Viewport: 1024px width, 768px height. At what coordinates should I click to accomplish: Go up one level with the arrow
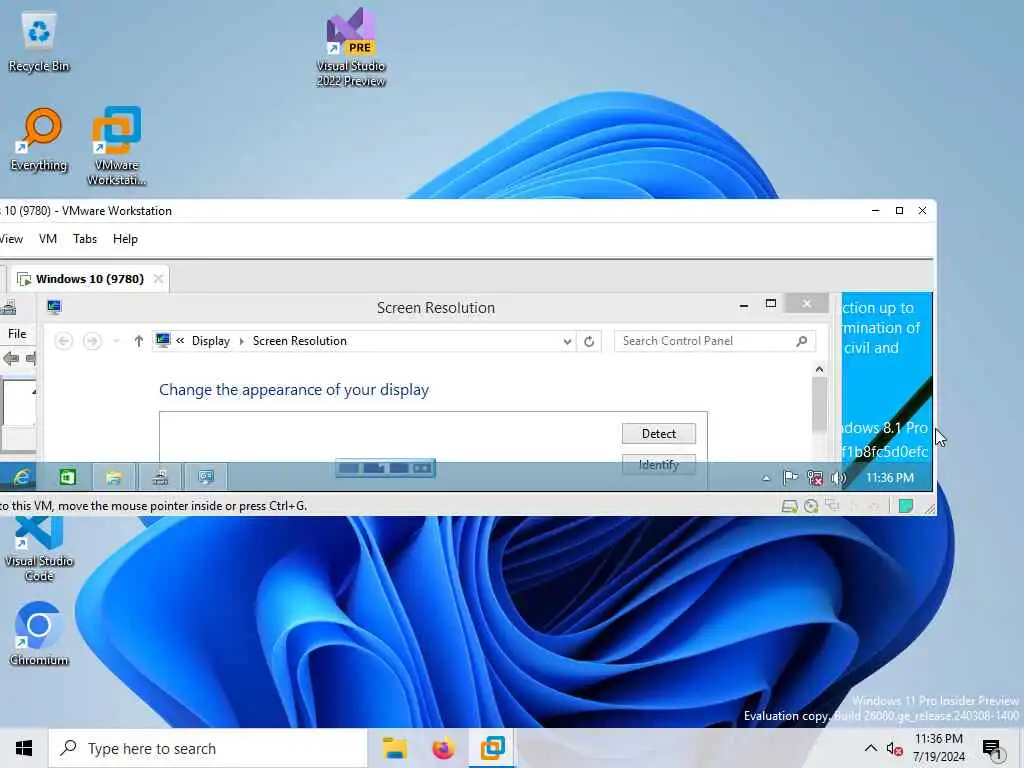(x=138, y=341)
